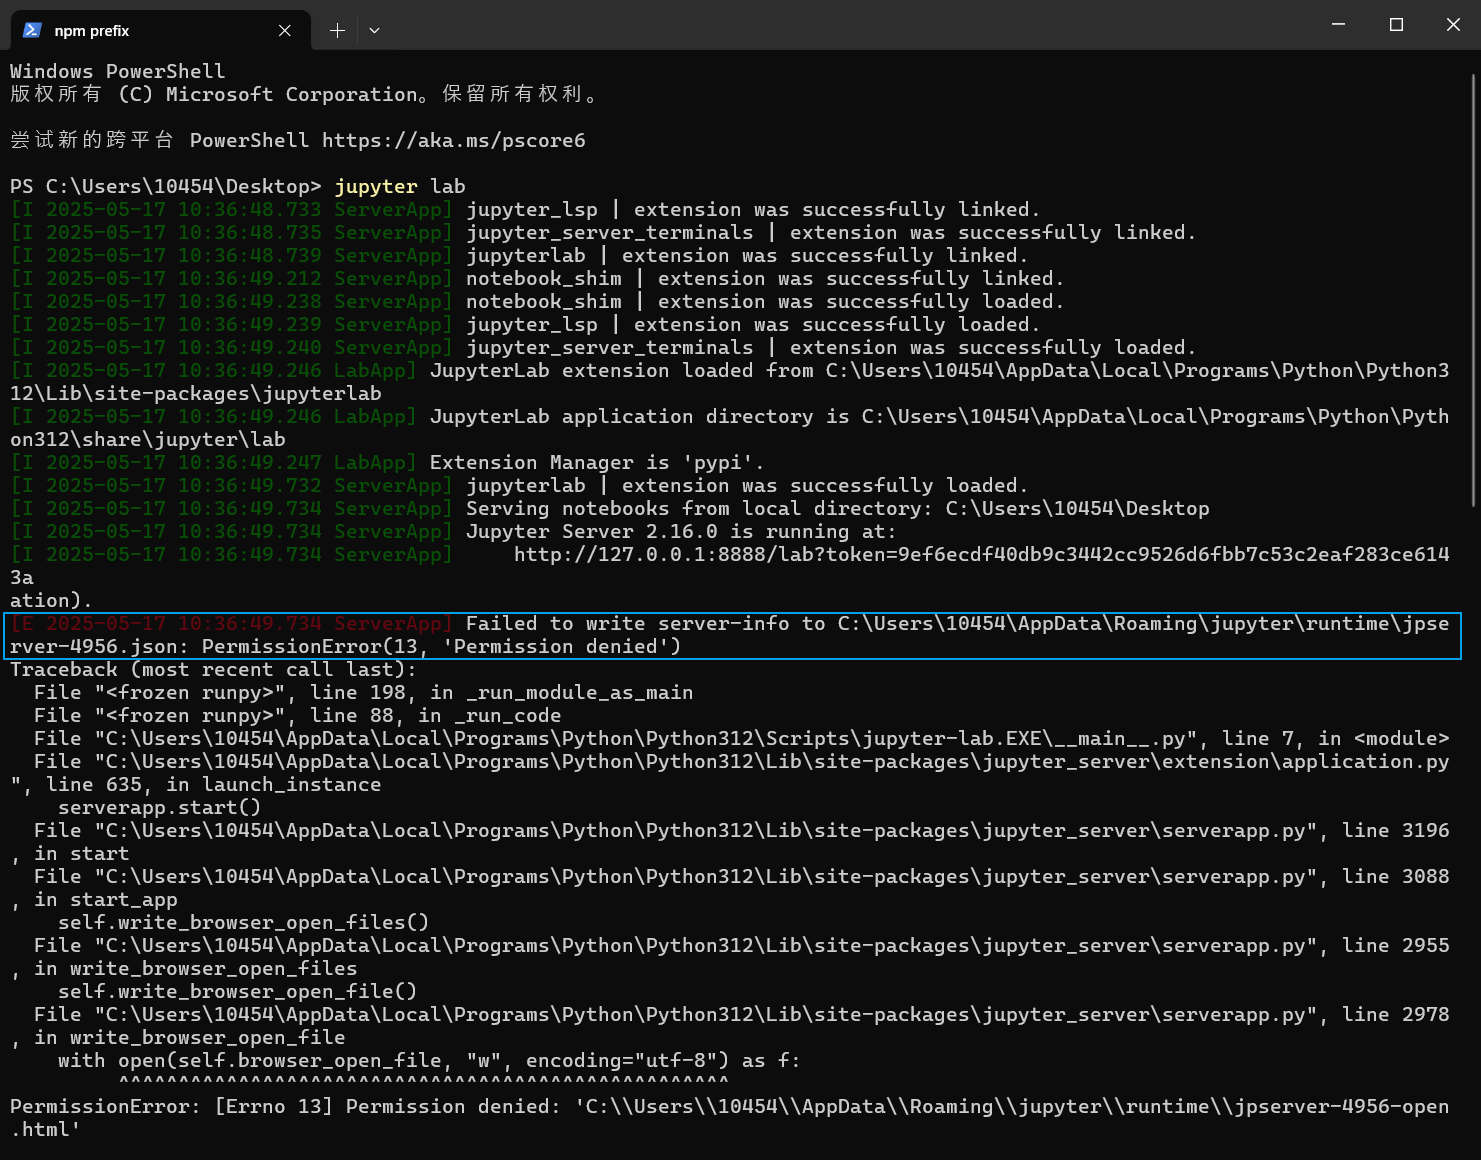
Task: Click 'PermissionError: [Errno 13]' final line
Action: pyautogui.click(x=730, y=1117)
